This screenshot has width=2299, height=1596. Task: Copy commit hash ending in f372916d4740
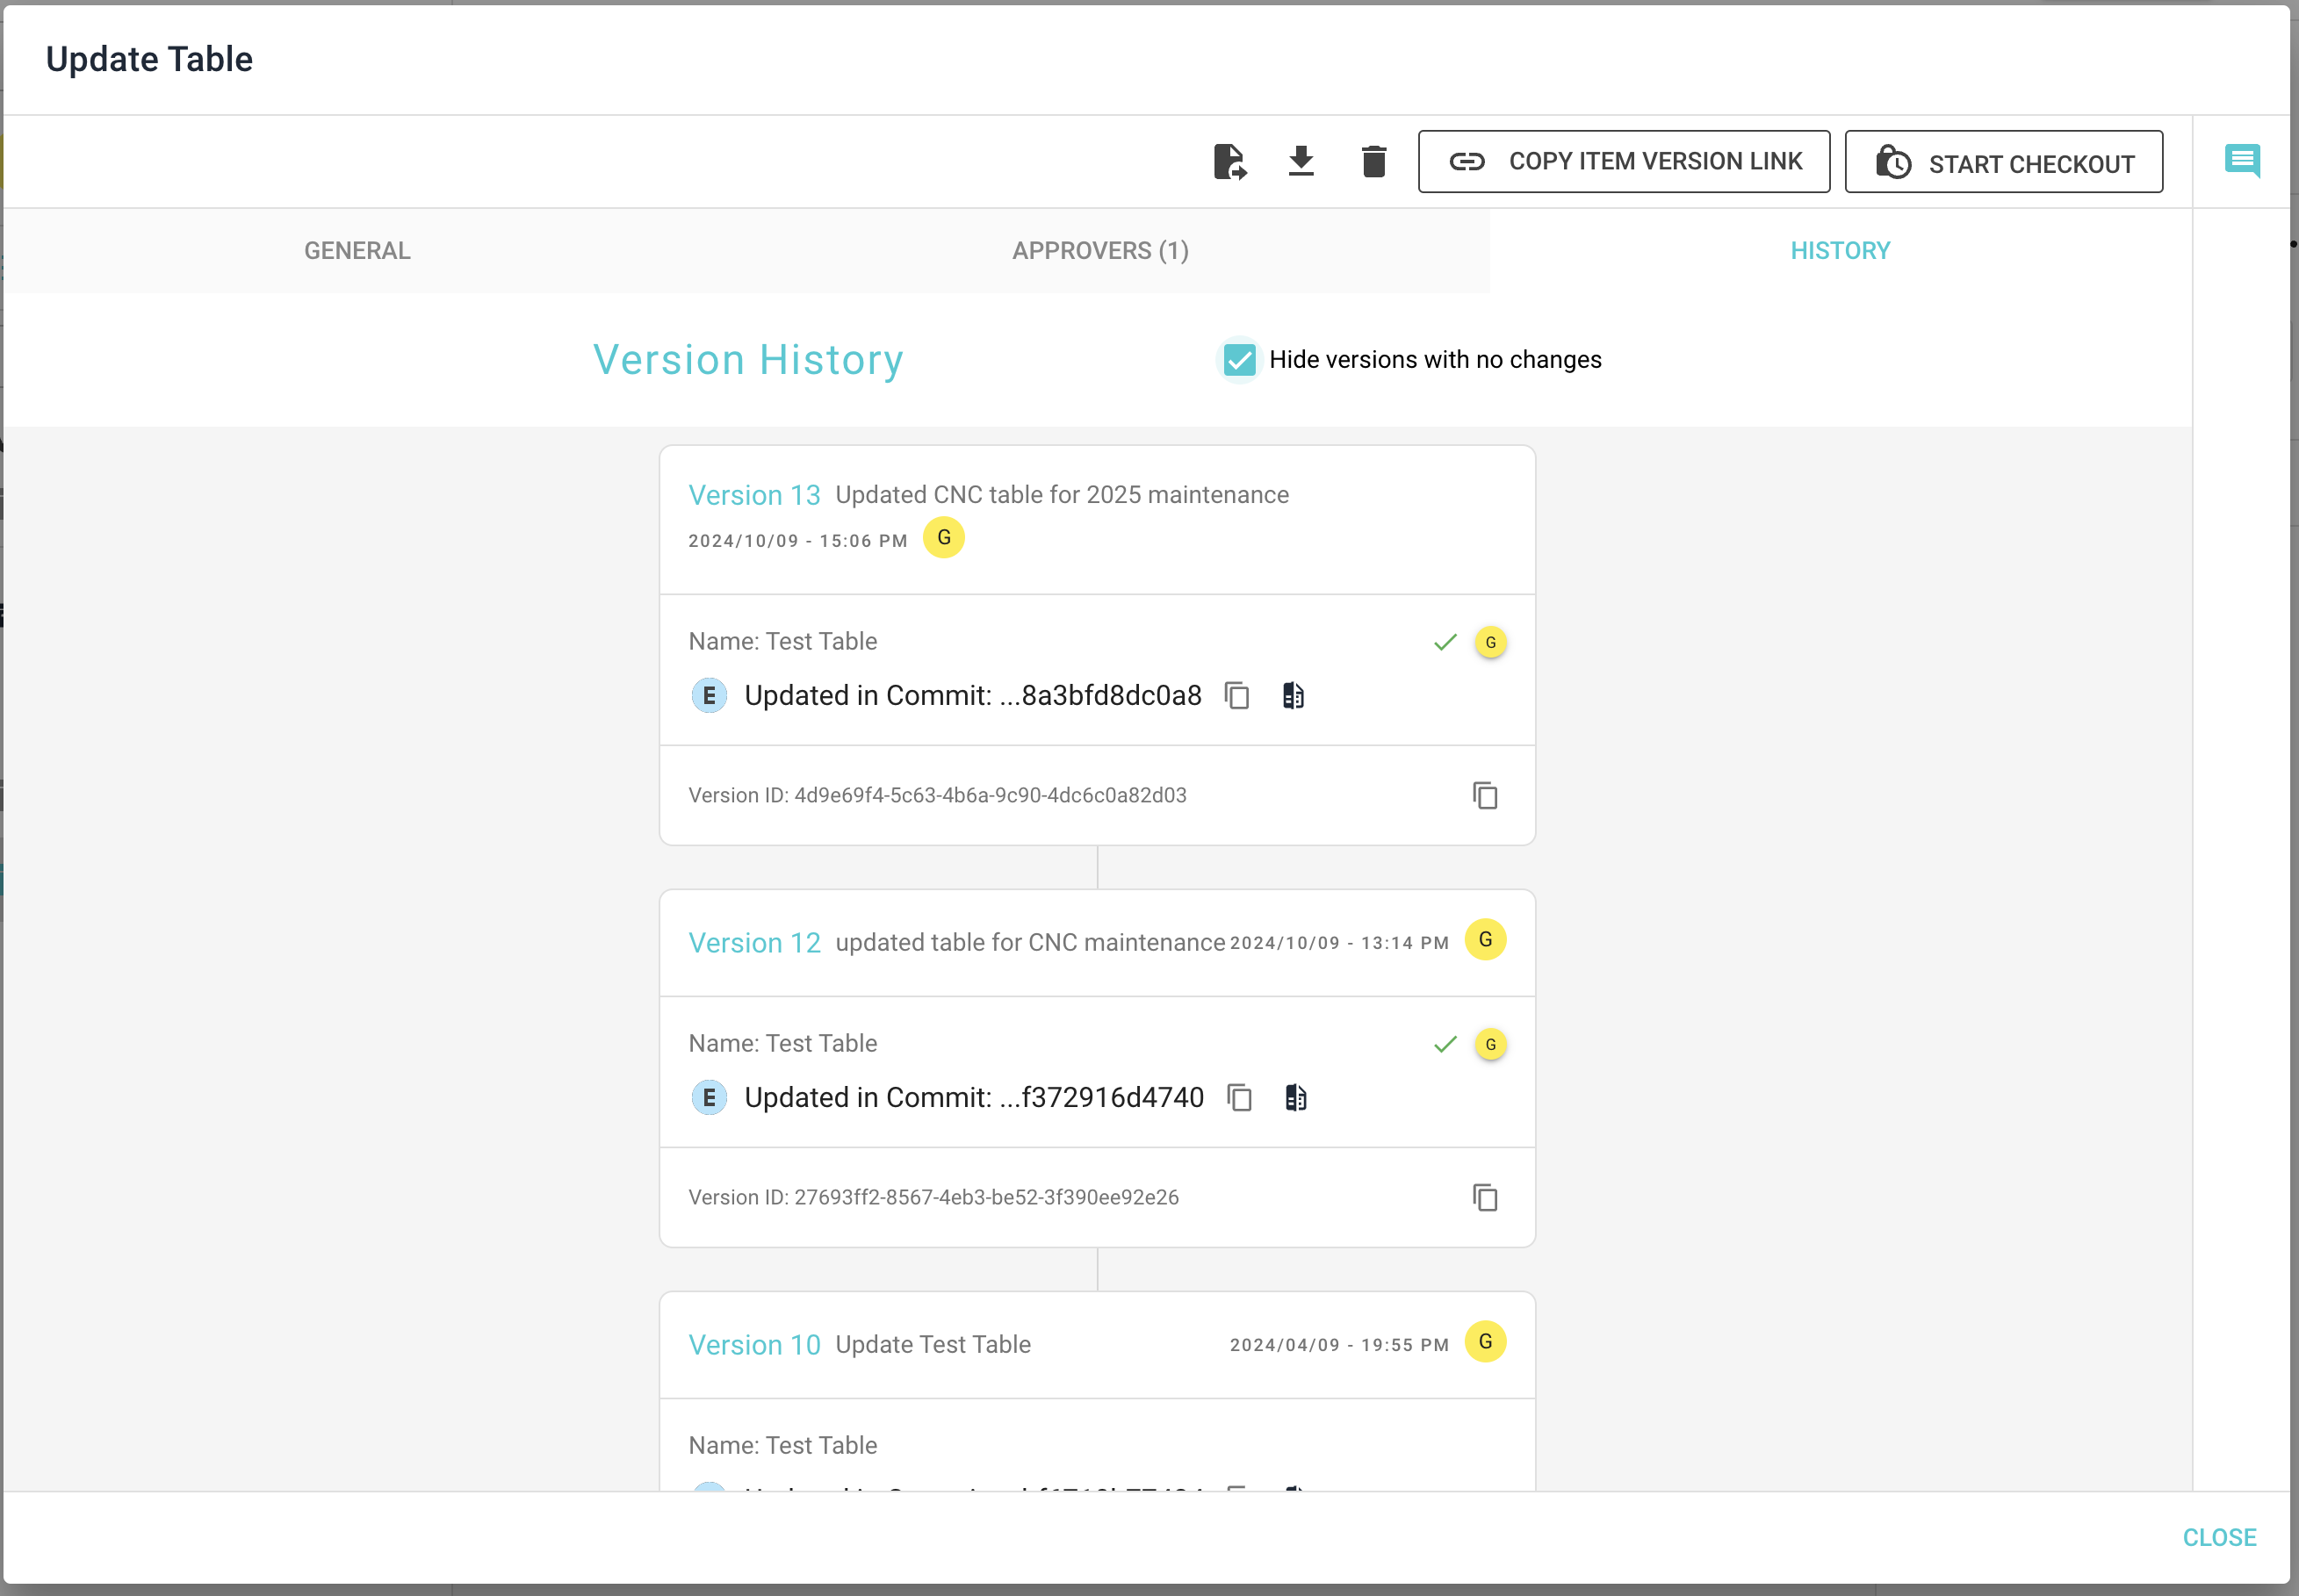[x=1240, y=1098]
